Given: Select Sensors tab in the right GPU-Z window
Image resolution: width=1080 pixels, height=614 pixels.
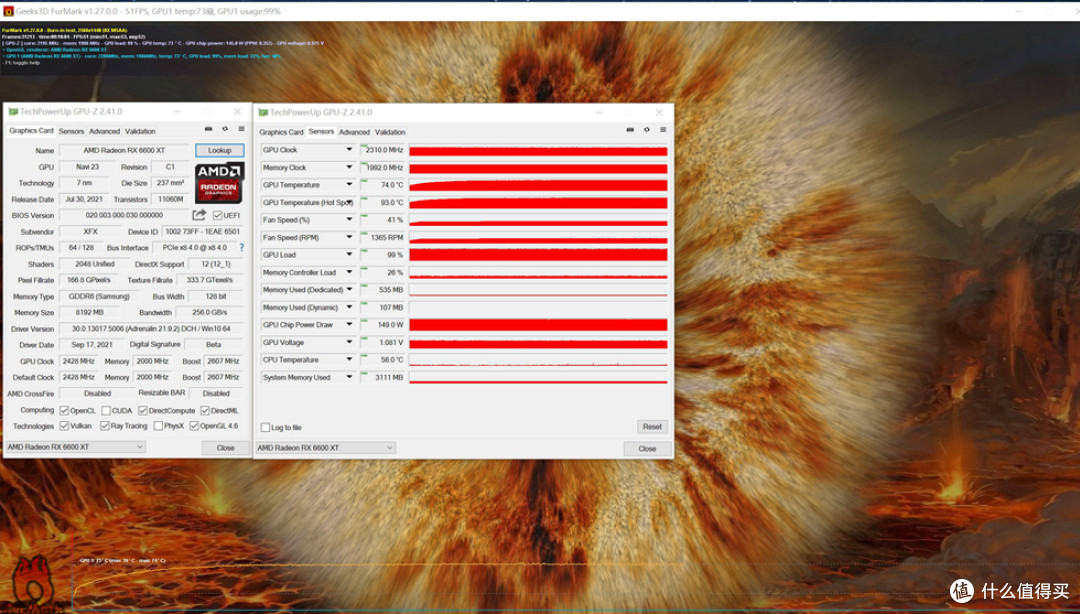Looking at the screenshot, I should tap(321, 132).
